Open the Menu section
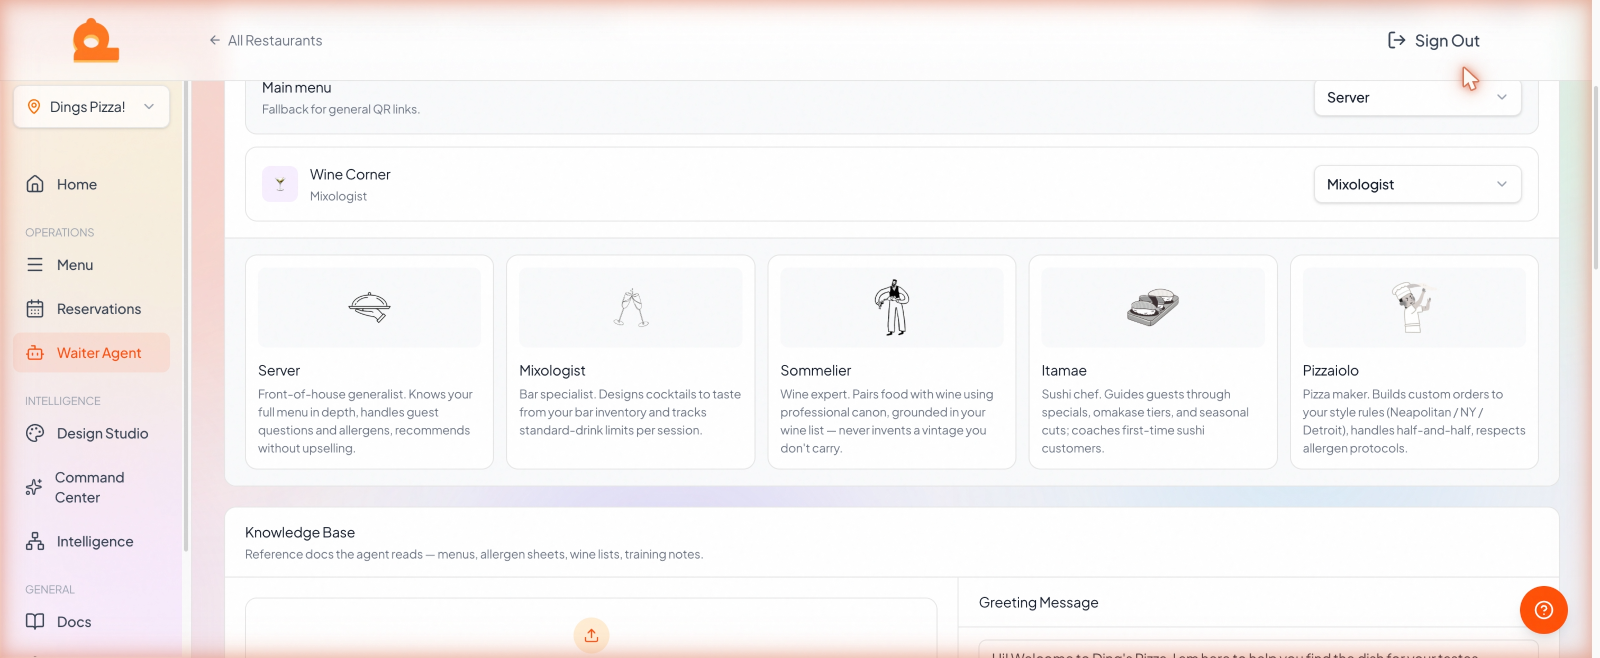Viewport: 1600px width, 658px height. 91,265
